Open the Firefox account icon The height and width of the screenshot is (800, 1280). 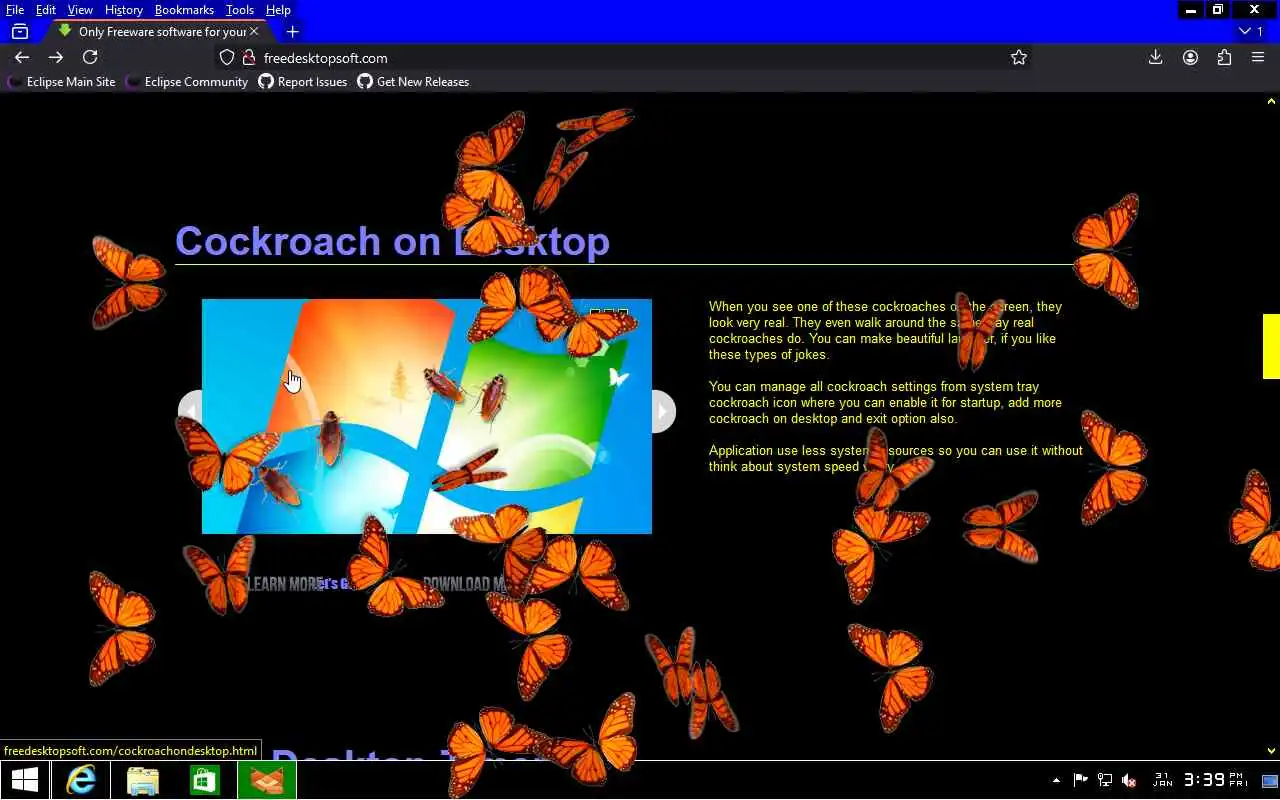pos(1190,58)
